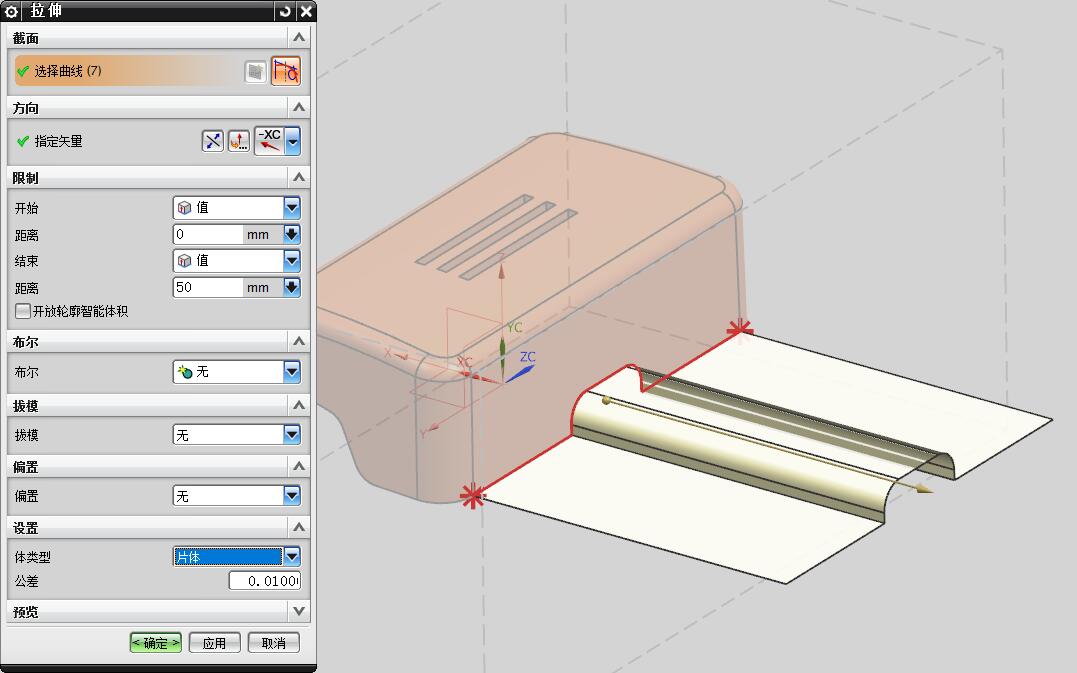The image size is (1077, 673).
Task: Click the arrow button beside start distance
Action: [x=292, y=234]
